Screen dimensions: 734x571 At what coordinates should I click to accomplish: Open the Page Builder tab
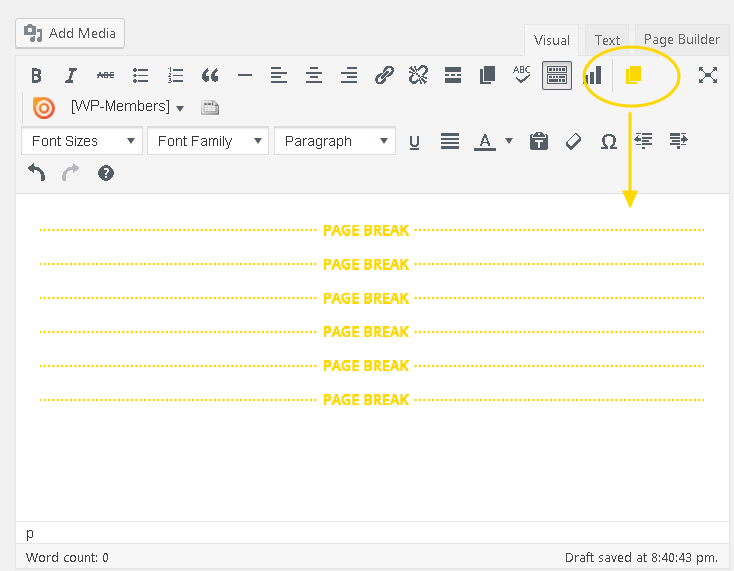(681, 40)
